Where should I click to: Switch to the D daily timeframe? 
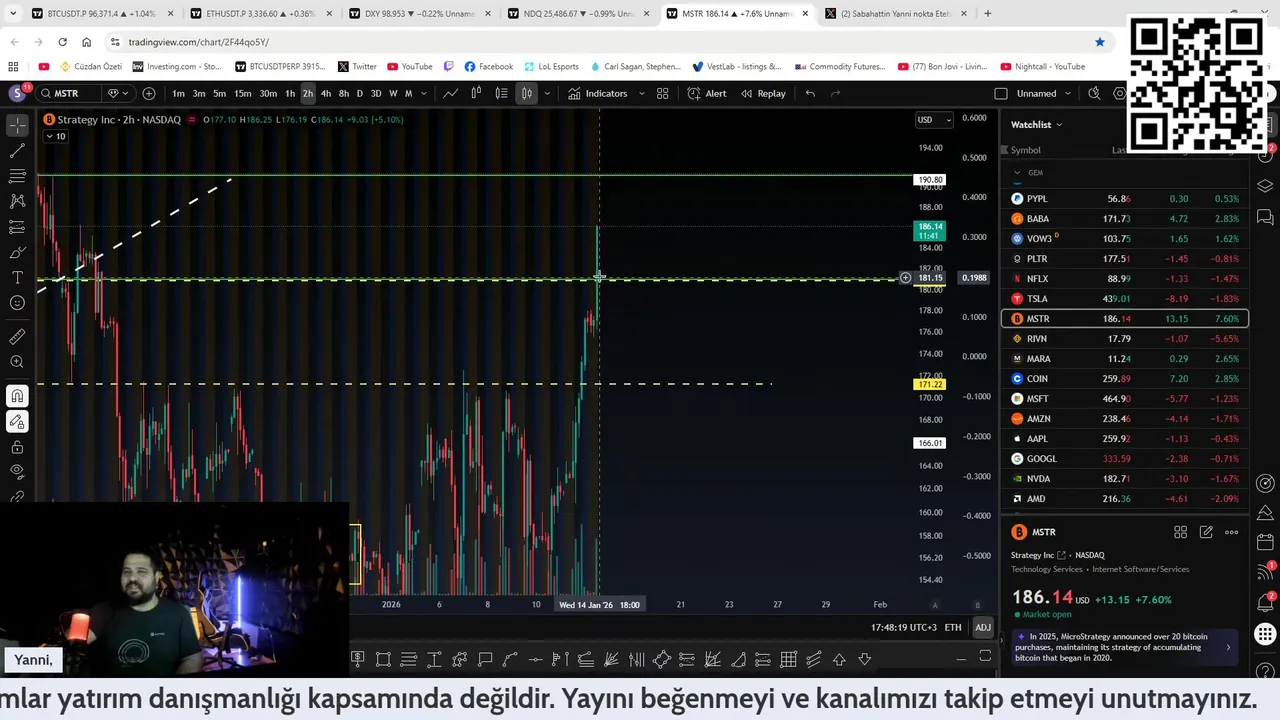[x=360, y=93]
